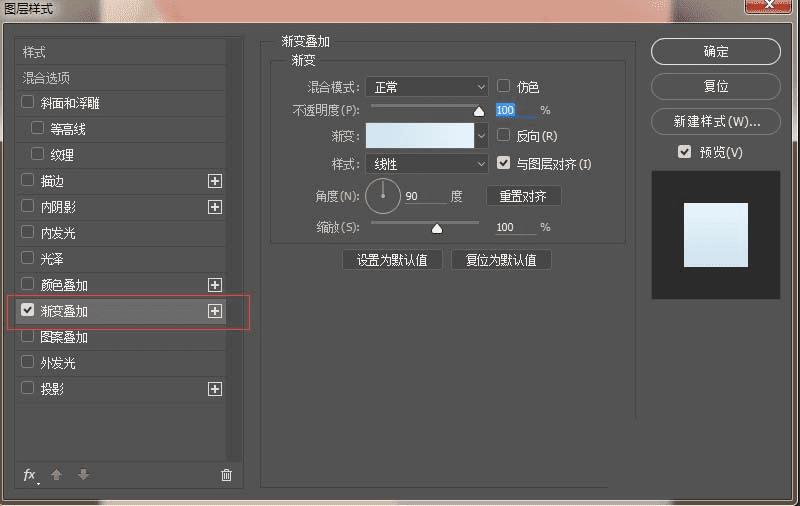Enable the 内发光 checkbox
The image size is (800, 506).
[x=28, y=232]
